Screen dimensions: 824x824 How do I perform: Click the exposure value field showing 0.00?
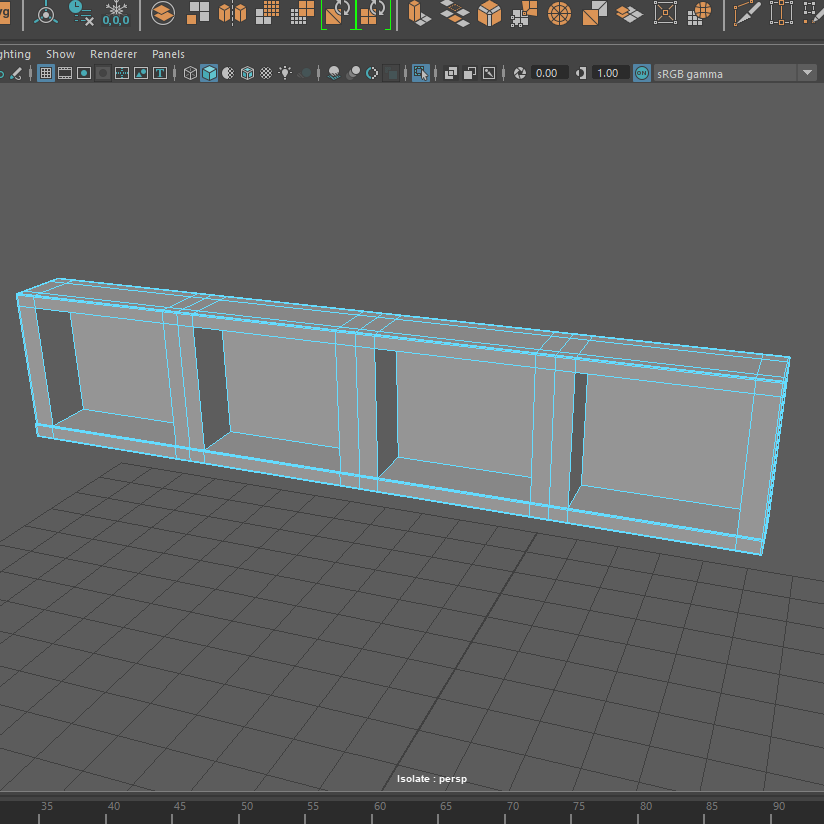(547, 73)
